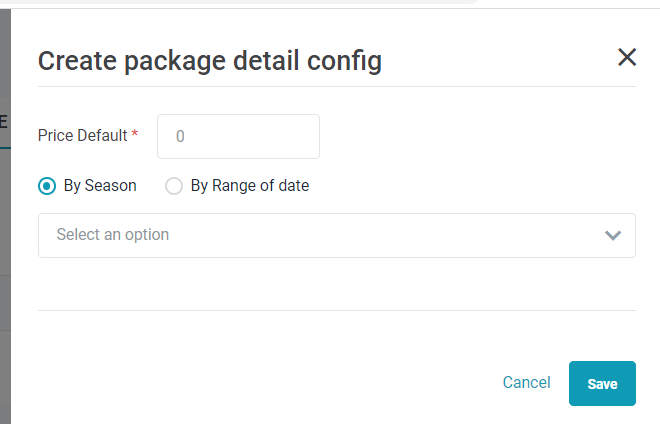Save the package detail config
Screen dimensions: 660x424
[x=602, y=383]
